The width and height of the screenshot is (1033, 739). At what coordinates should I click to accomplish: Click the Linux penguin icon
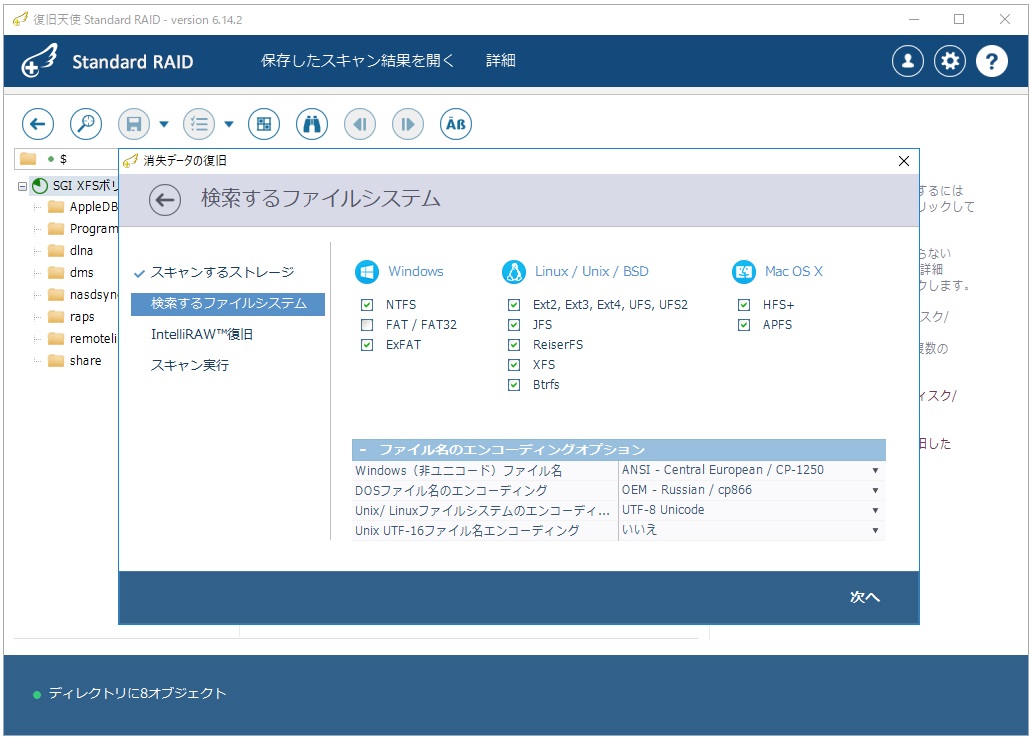coord(514,271)
